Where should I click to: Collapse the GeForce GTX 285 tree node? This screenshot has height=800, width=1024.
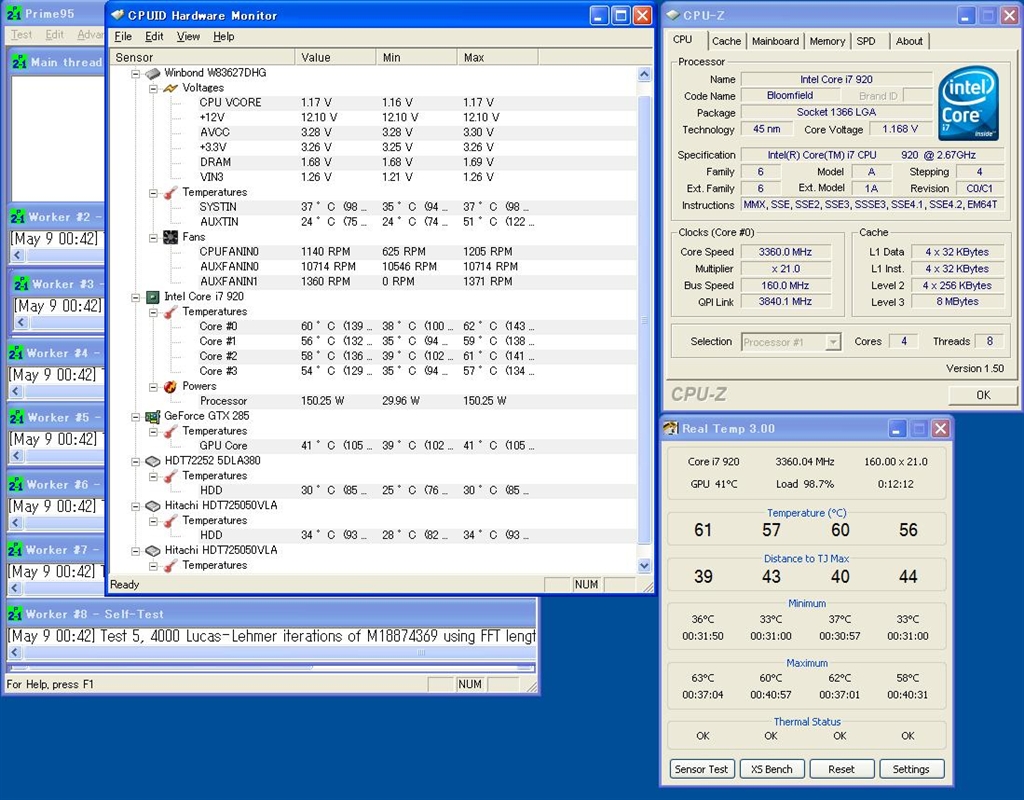(136, 416)
